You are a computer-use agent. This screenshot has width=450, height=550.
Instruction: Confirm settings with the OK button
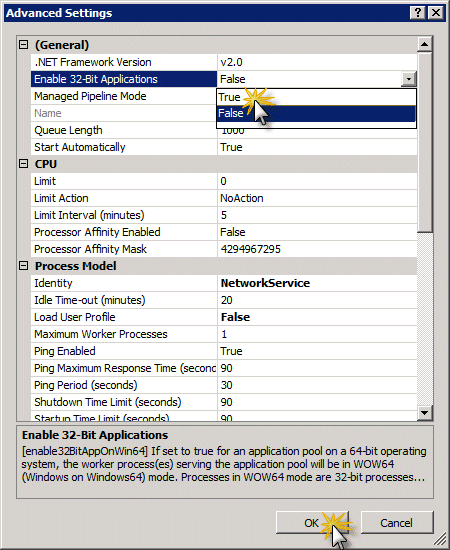[312, 523]
